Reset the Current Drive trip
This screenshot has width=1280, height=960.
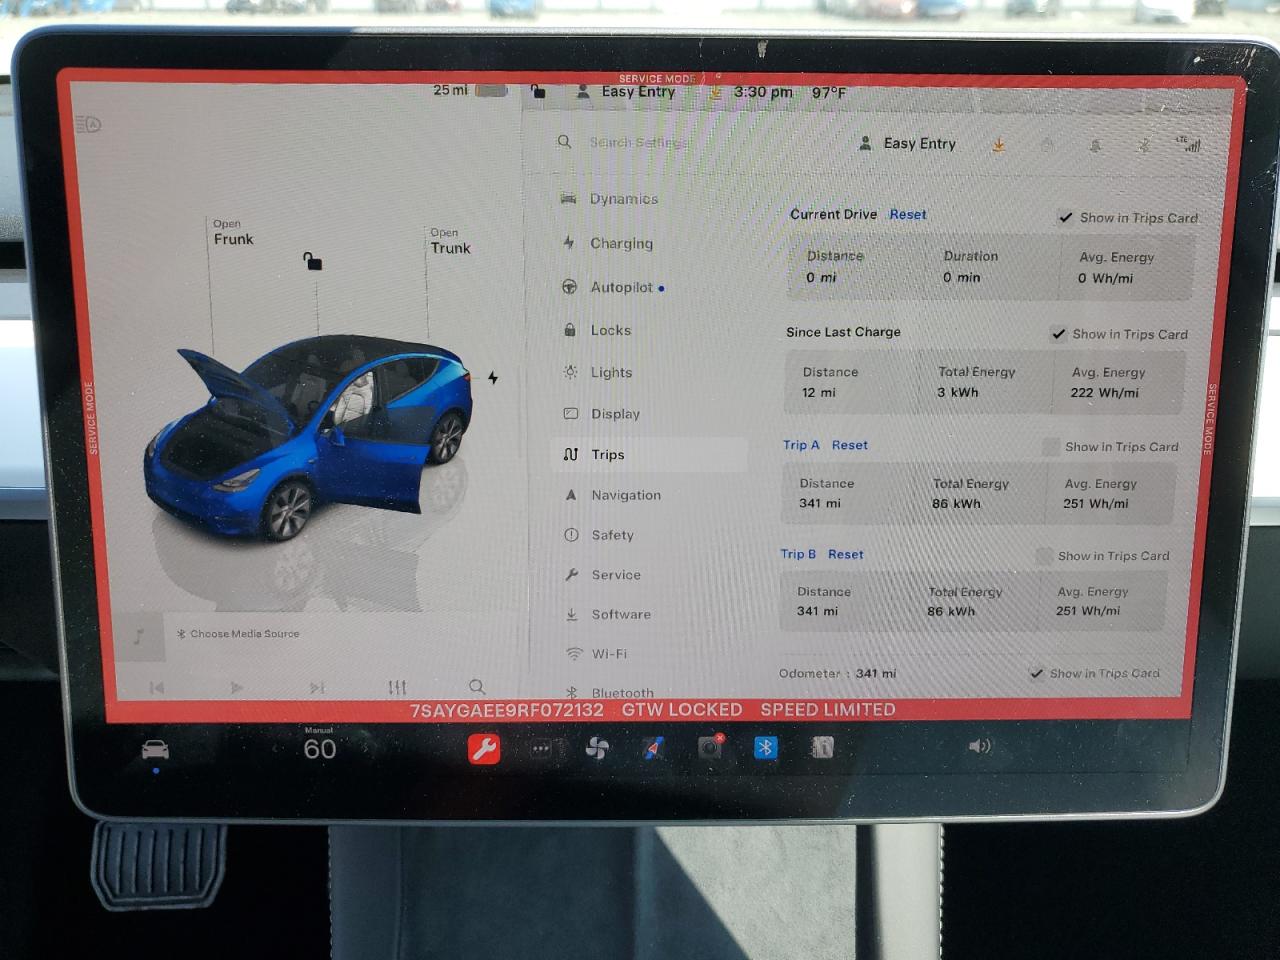(908, 214)
